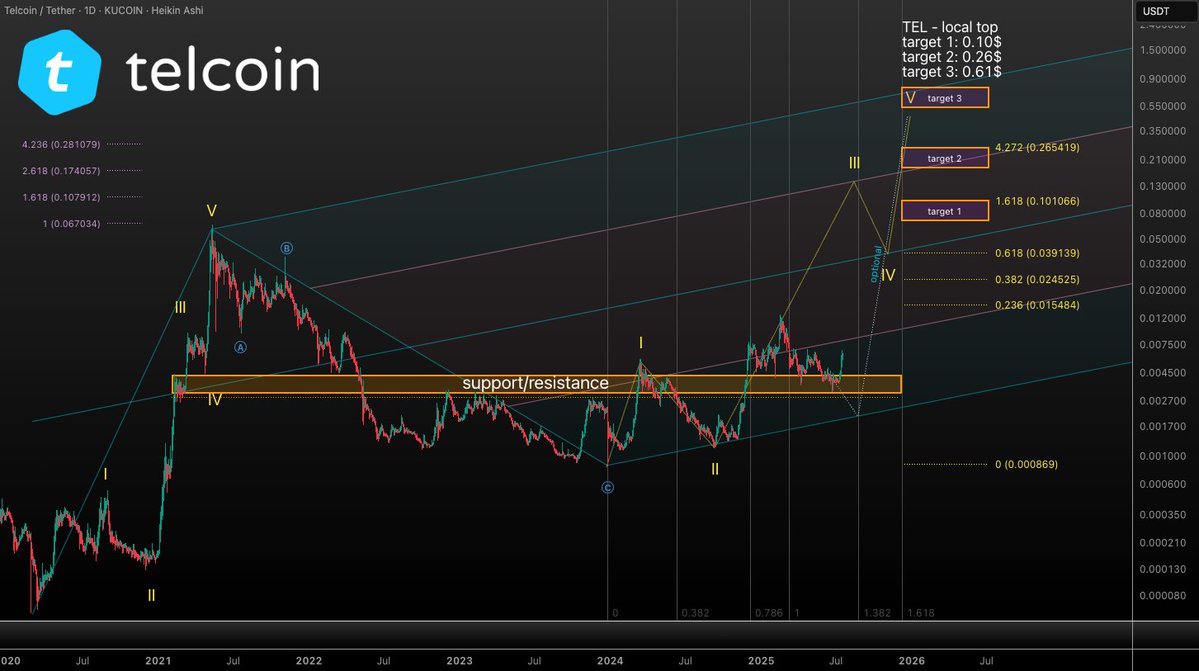Viewport: 1199px width, 671px height.
Task: Click the 0.012000 price scale label
Action: coord(1162,318)
